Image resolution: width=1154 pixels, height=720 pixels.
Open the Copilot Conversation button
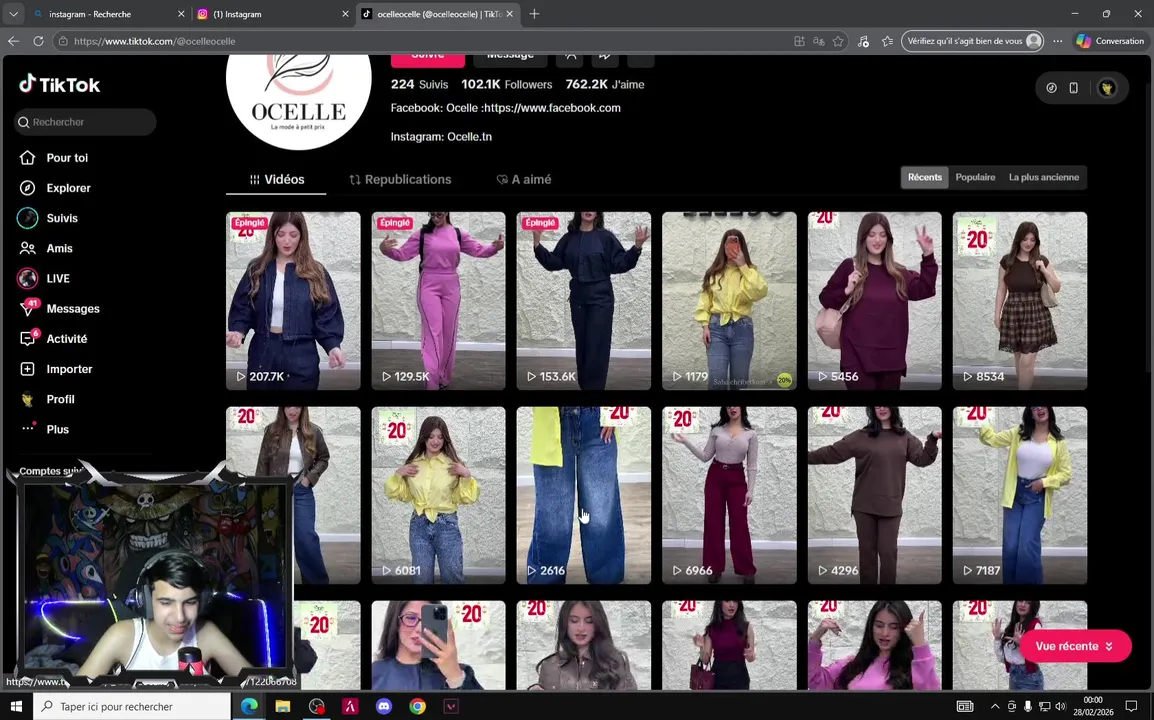click(x=1110, y=41)
